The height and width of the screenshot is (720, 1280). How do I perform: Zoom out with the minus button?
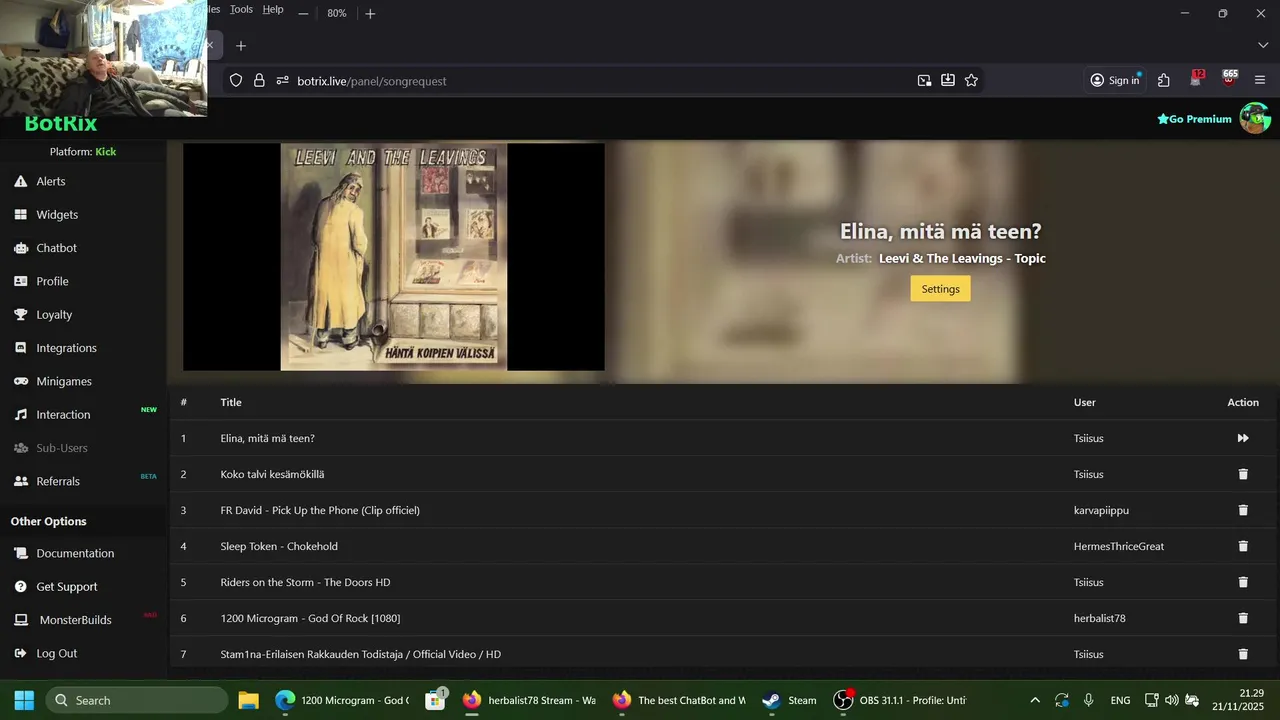[303, 13]
